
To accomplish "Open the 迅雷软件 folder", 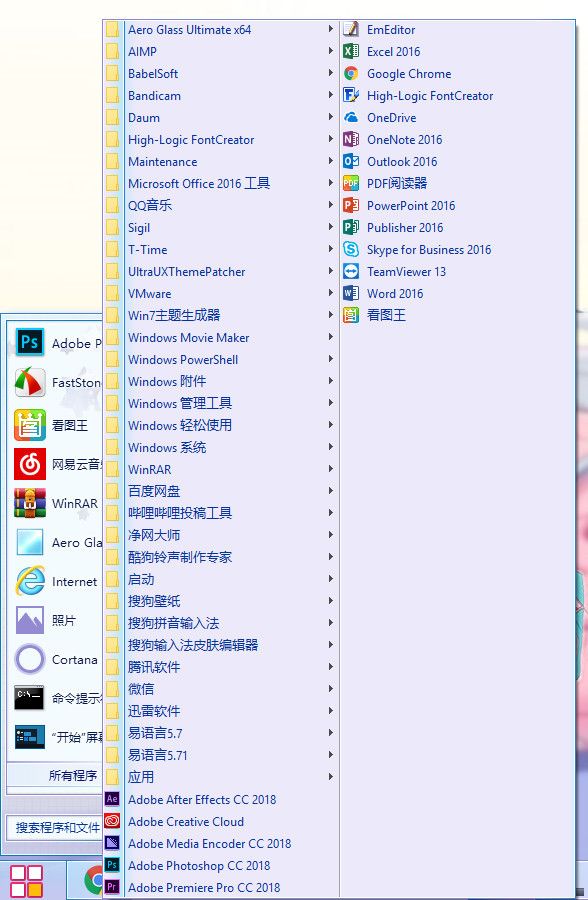I will (221, 711).
